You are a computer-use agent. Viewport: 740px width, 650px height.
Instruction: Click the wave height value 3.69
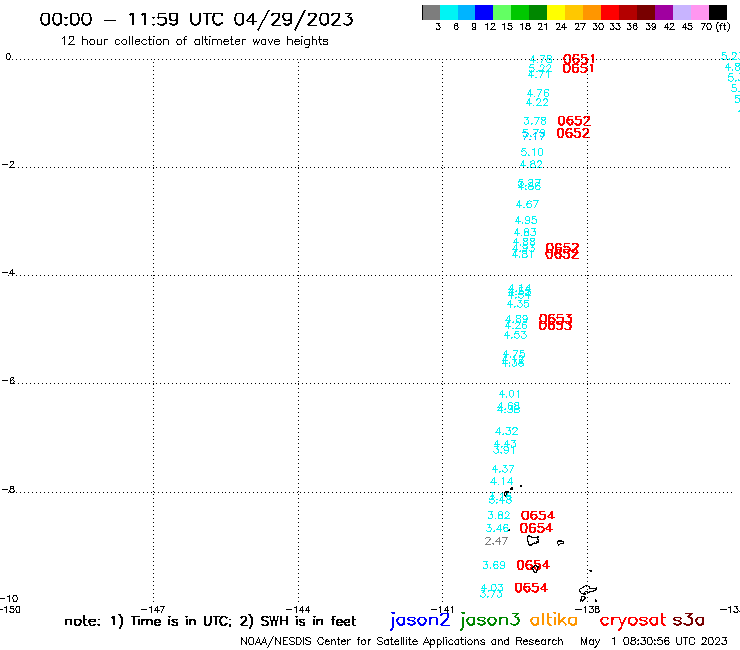click(494, 565)
